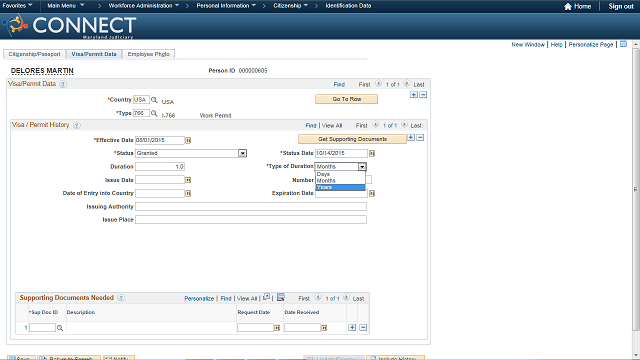The image size is (640, 360).
Task: Open Expiration Date calendar picker
Action: point(372,193)
